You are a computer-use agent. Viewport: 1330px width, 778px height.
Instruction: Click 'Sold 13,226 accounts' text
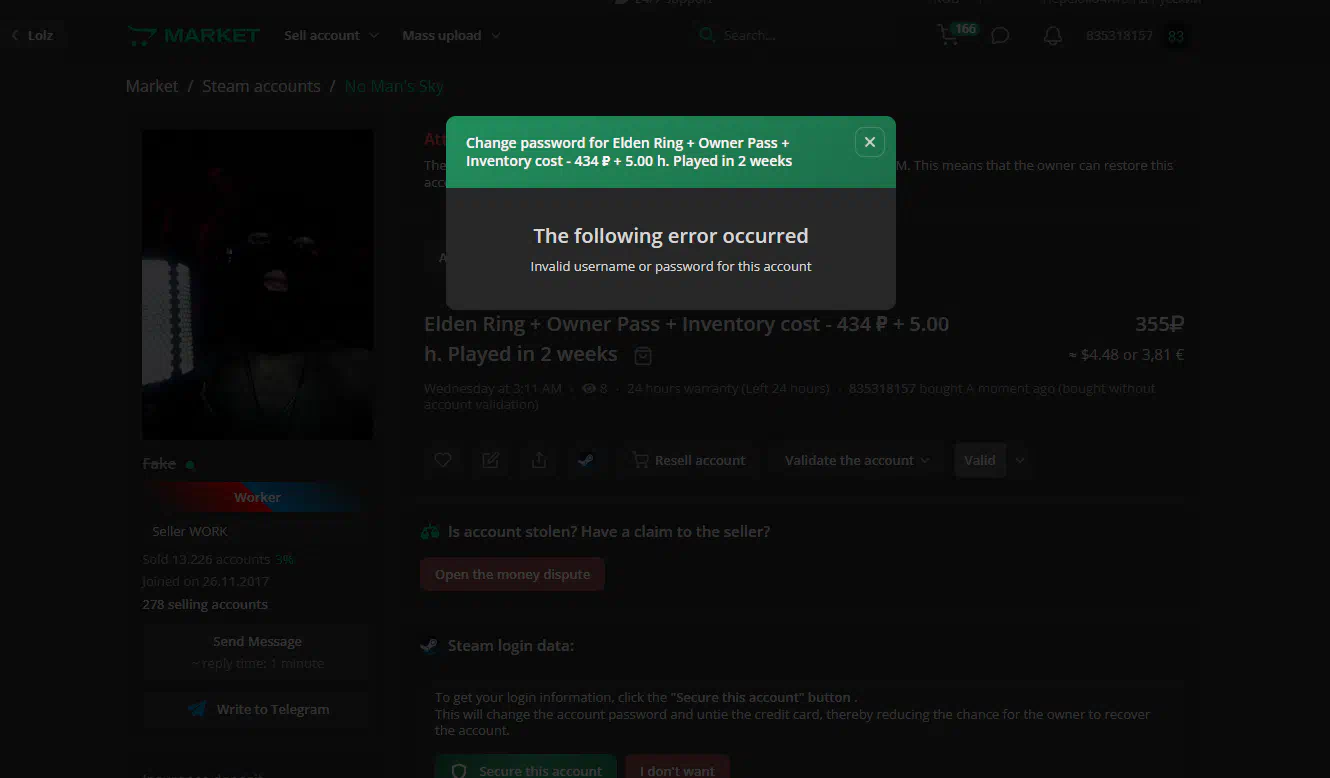click(x=206, y=559)
